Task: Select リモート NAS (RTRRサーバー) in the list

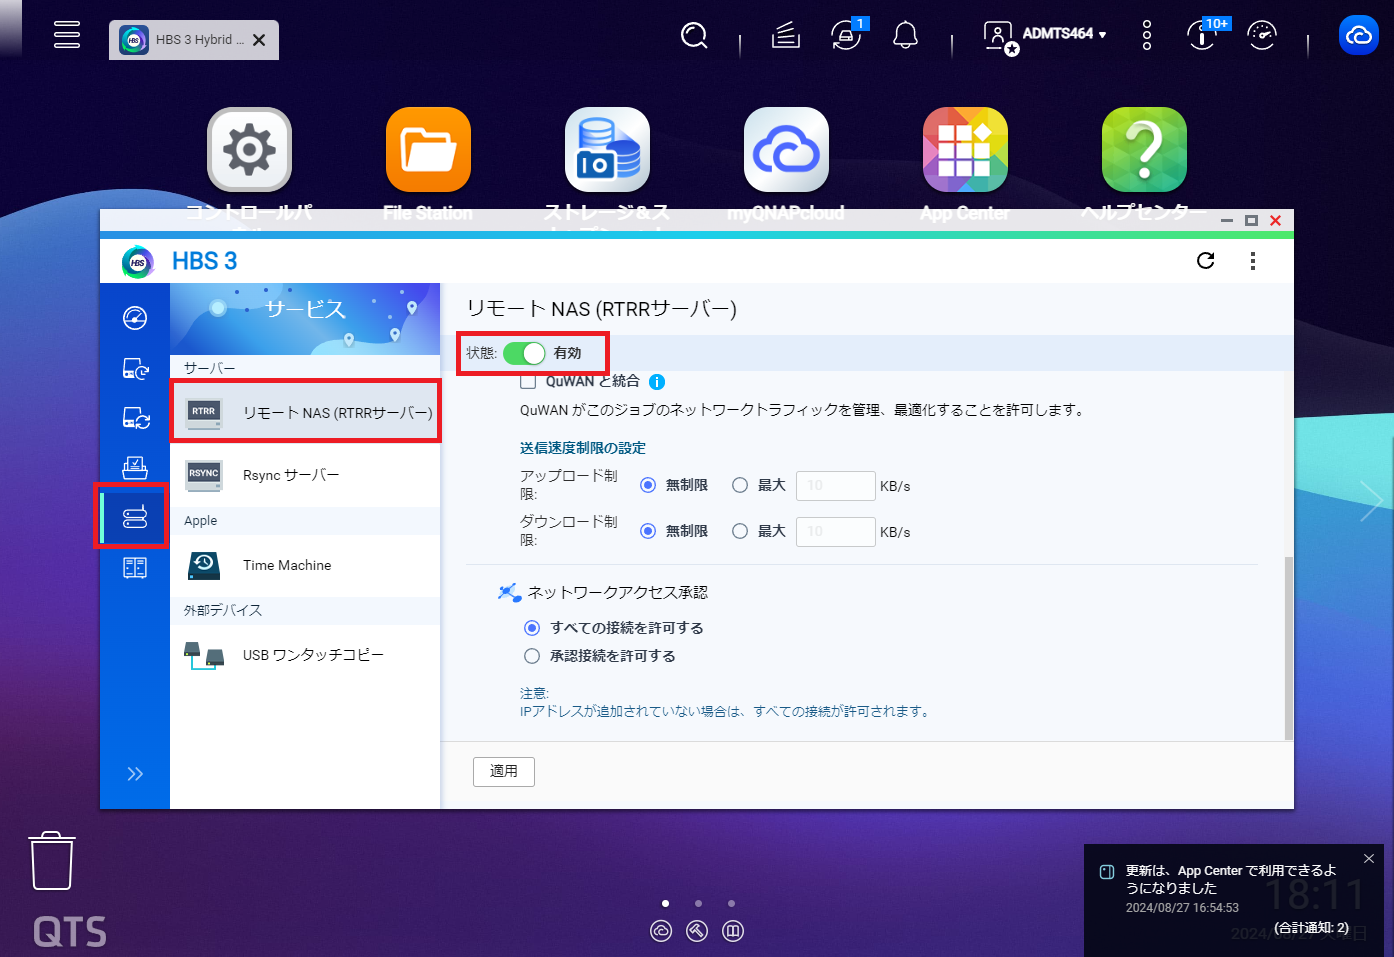Action: (305, 412)
